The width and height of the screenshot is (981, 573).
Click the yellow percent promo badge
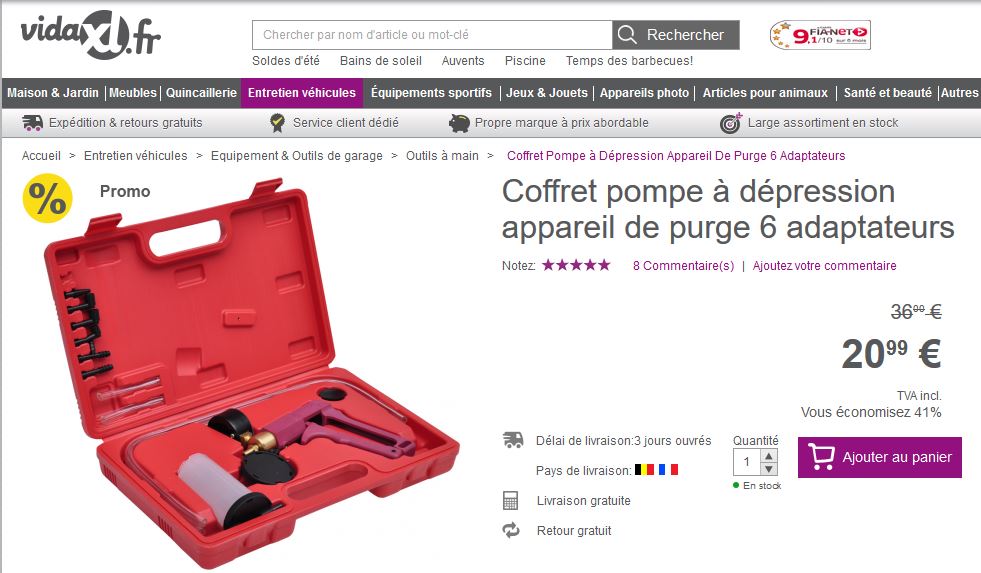pos(48,198)
